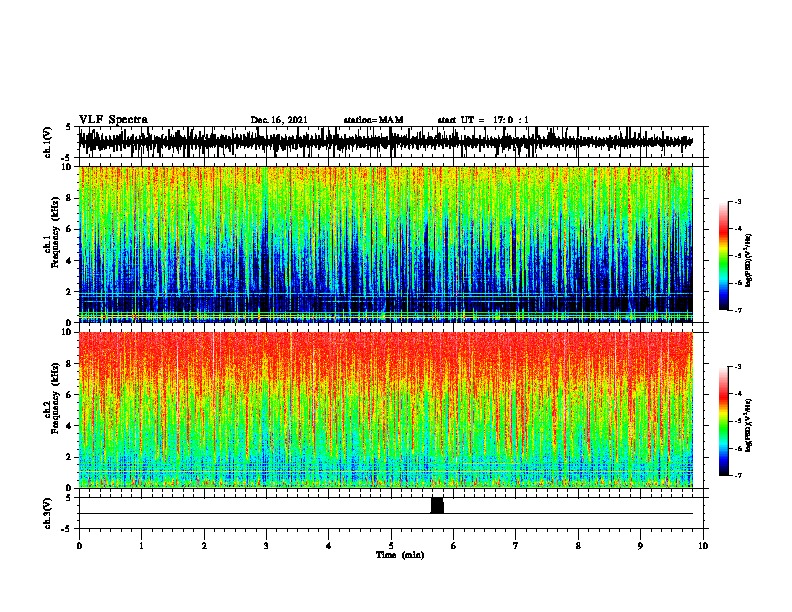Viewport: 792px width, 612px height.
Task: Click the "Time (min)" axis title
Action: click(400, 555)
